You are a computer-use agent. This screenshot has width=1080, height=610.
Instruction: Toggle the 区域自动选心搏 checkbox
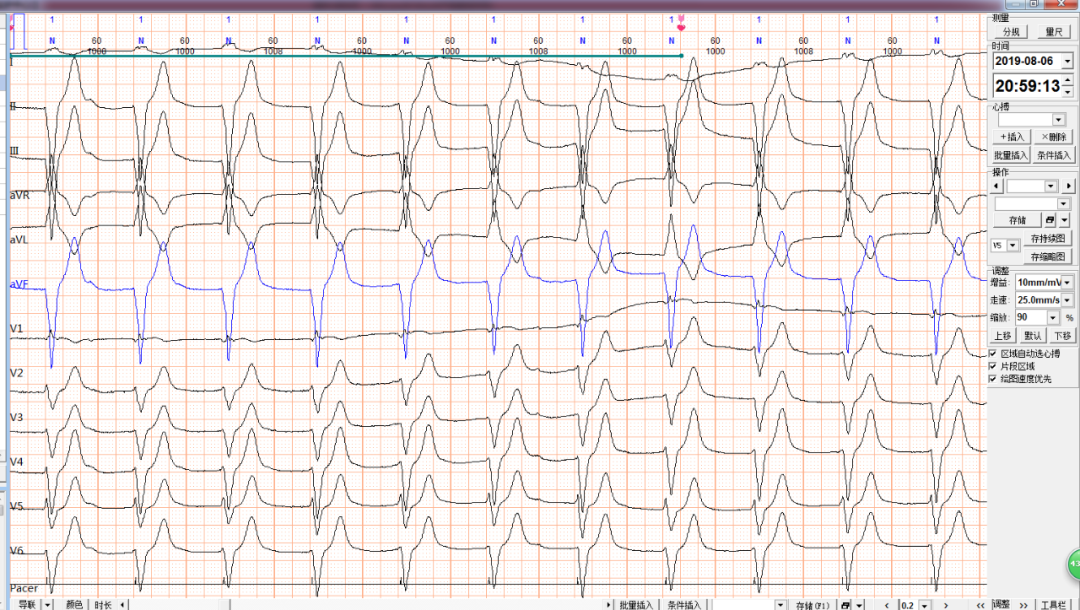click(993, 353)
